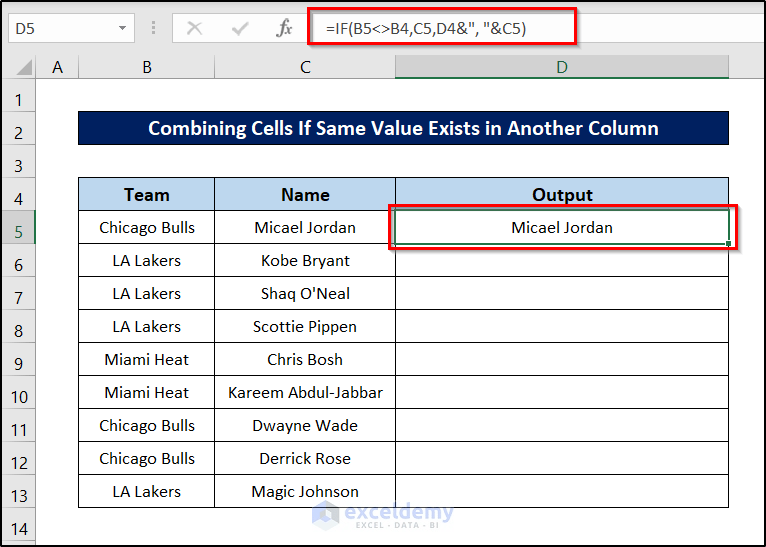
Task: Select column A header
Action: tap(57, 67)
